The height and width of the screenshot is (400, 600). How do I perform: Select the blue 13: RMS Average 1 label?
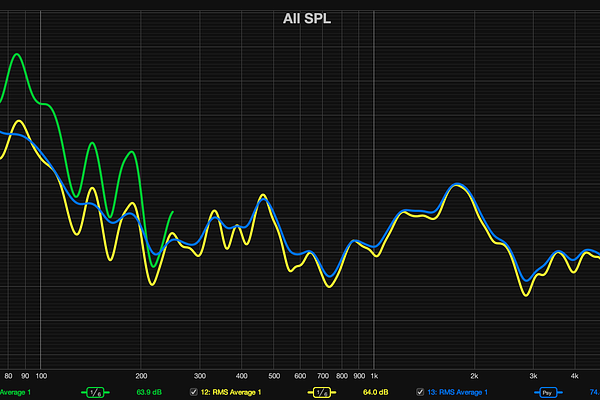point(457,392)
